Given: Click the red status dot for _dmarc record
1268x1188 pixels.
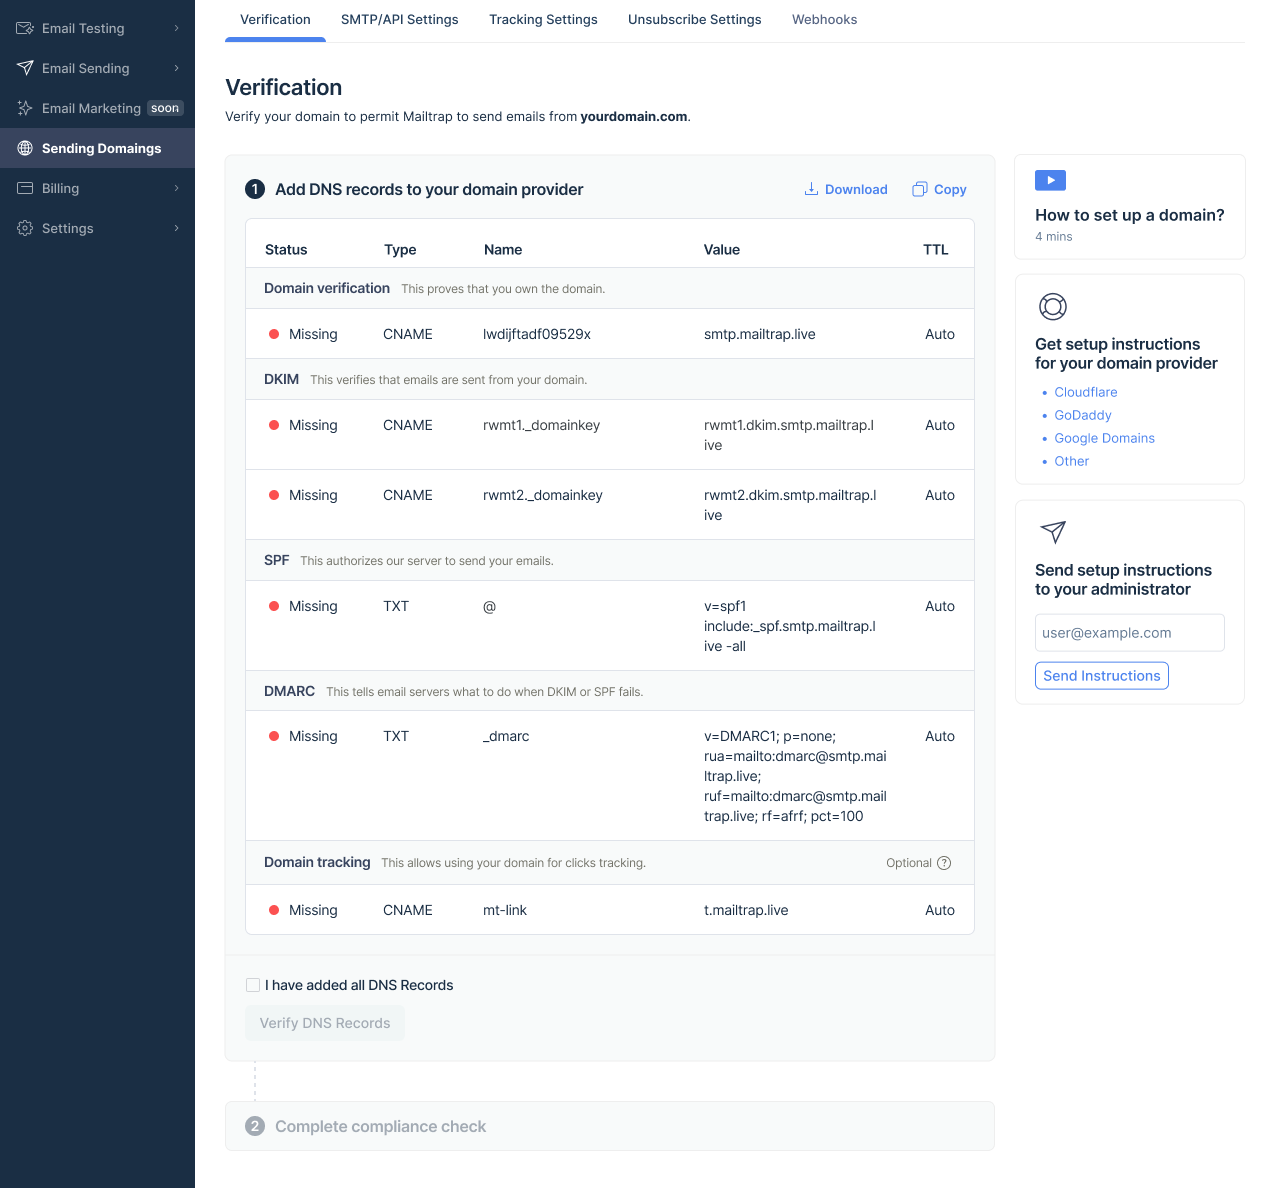Looking at the screenshot, I should click(x=274, y=736).
